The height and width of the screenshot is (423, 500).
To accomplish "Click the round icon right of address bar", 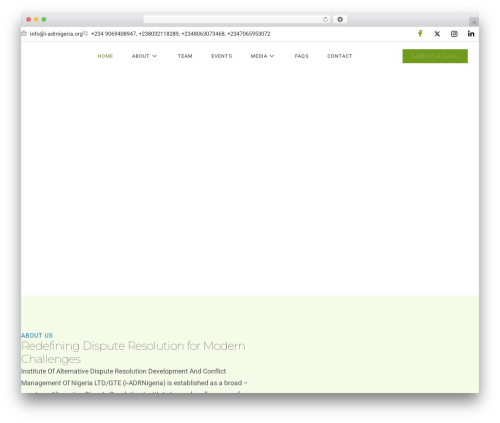I will (x=340, y=19).
